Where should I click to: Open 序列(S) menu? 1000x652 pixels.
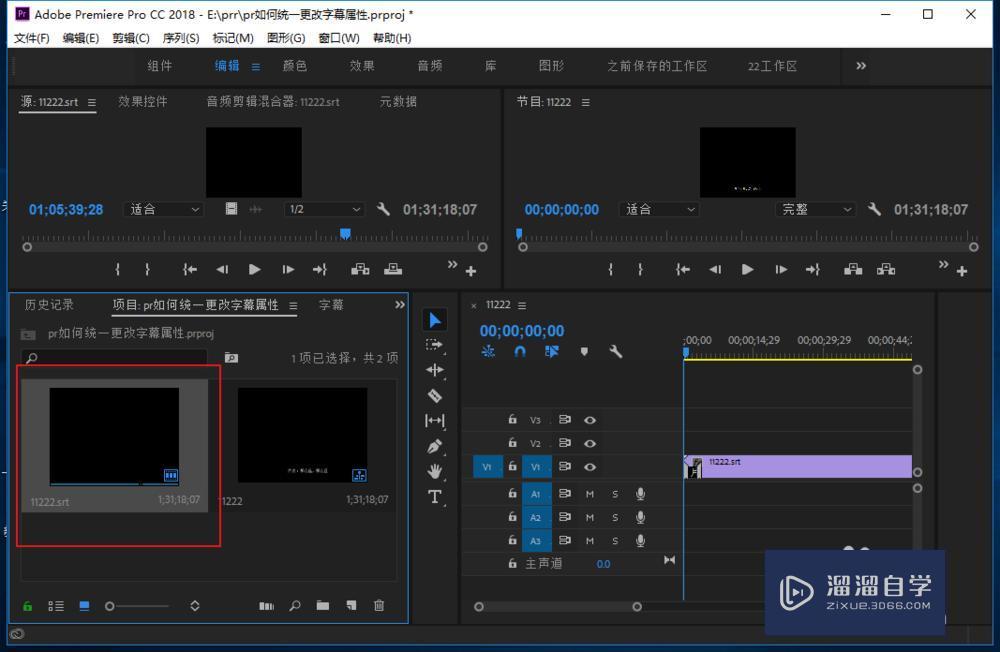click(180, 38)
